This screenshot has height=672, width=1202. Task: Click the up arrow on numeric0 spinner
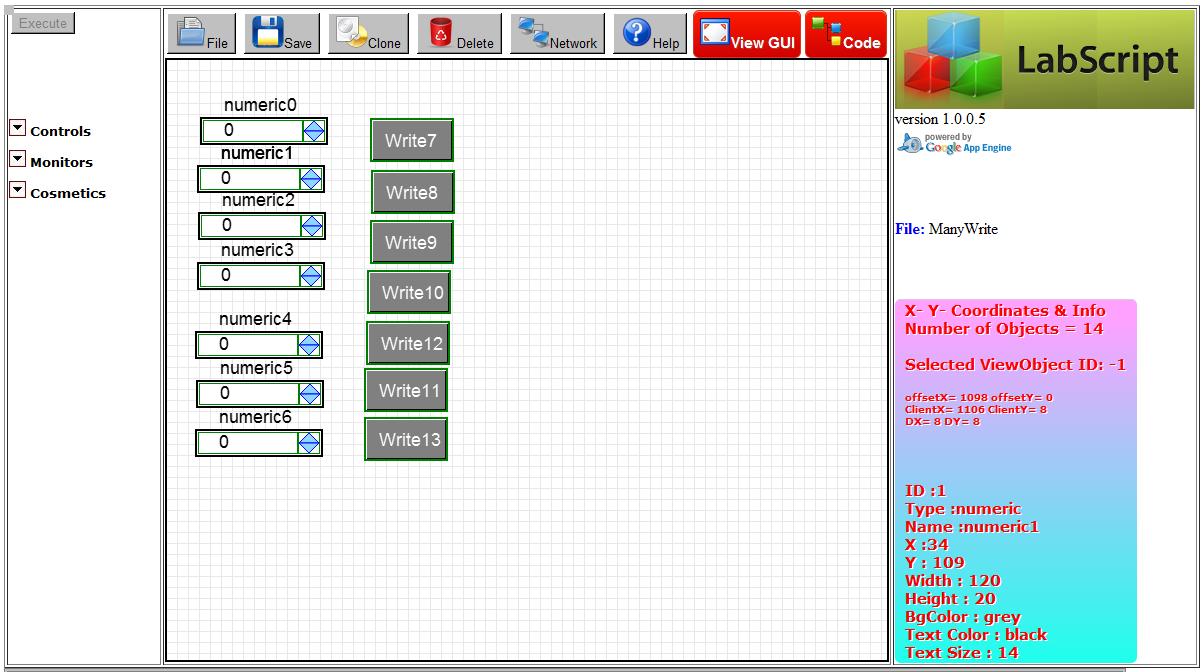click(313, 126)
